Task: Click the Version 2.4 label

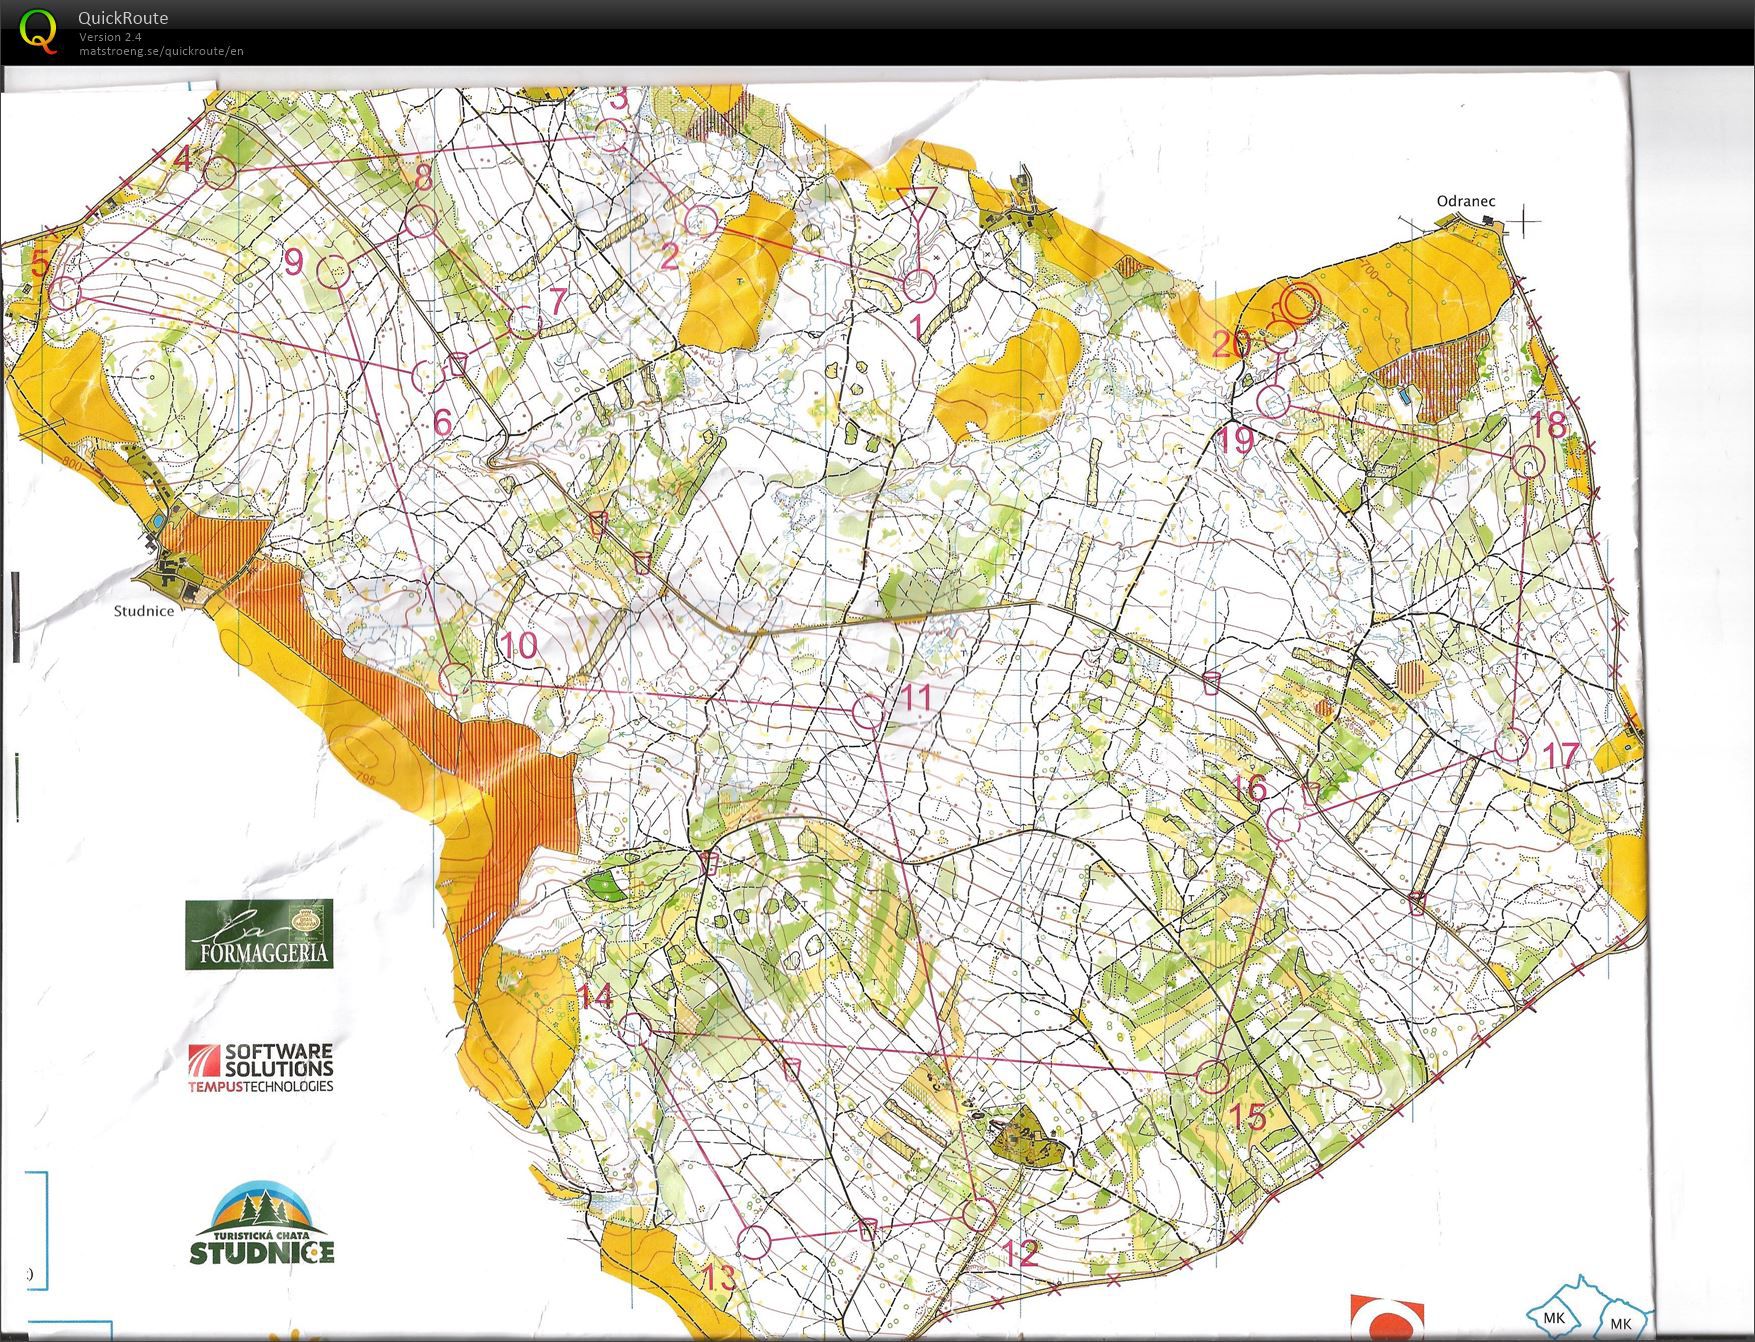Action: (x=110, y=37)
